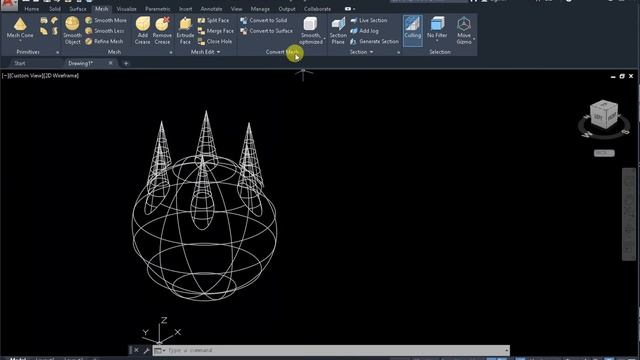Close the command line with its X
The width and height of the screenshot is (640, 360).
tap(136, 350)
